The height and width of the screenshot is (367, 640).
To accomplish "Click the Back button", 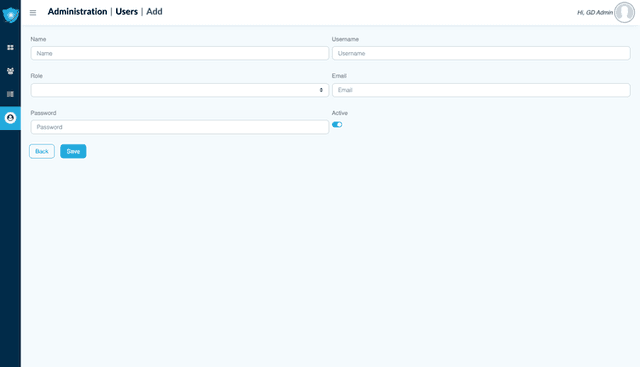I will [x=42, y=151].
